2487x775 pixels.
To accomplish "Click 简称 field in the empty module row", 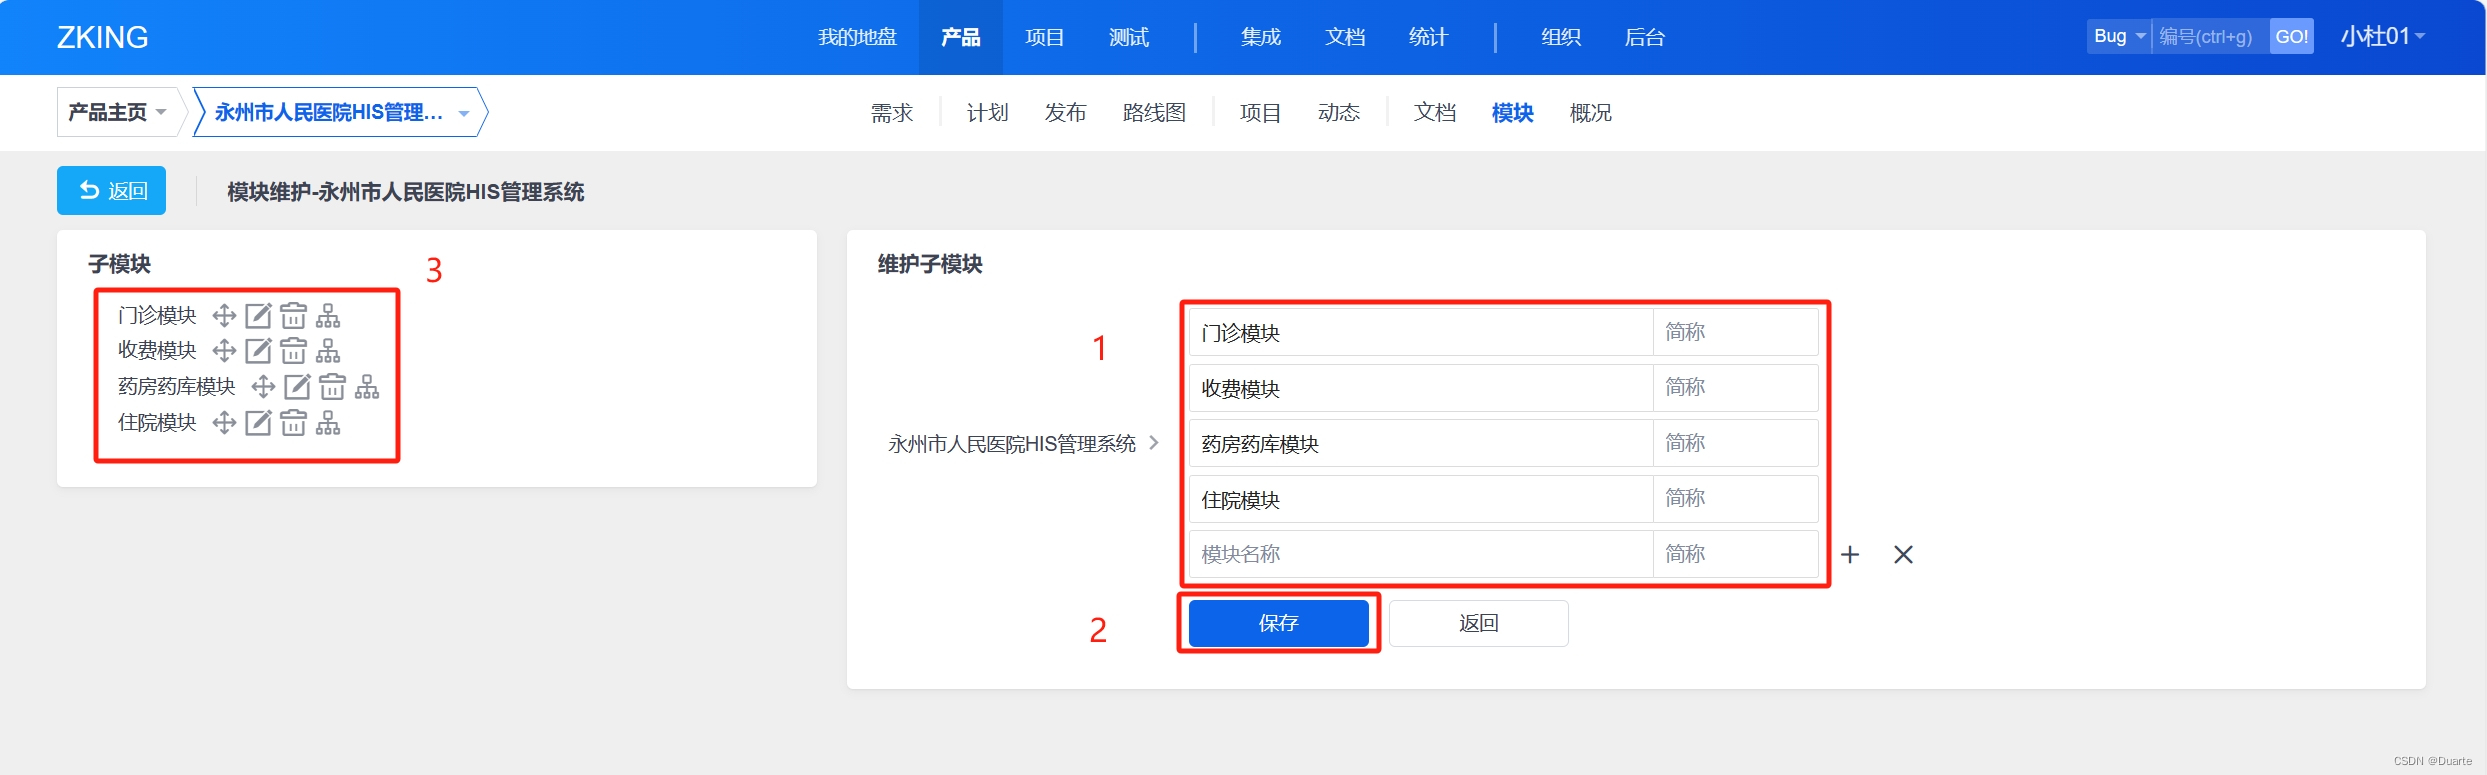I will pos(1735,554).
